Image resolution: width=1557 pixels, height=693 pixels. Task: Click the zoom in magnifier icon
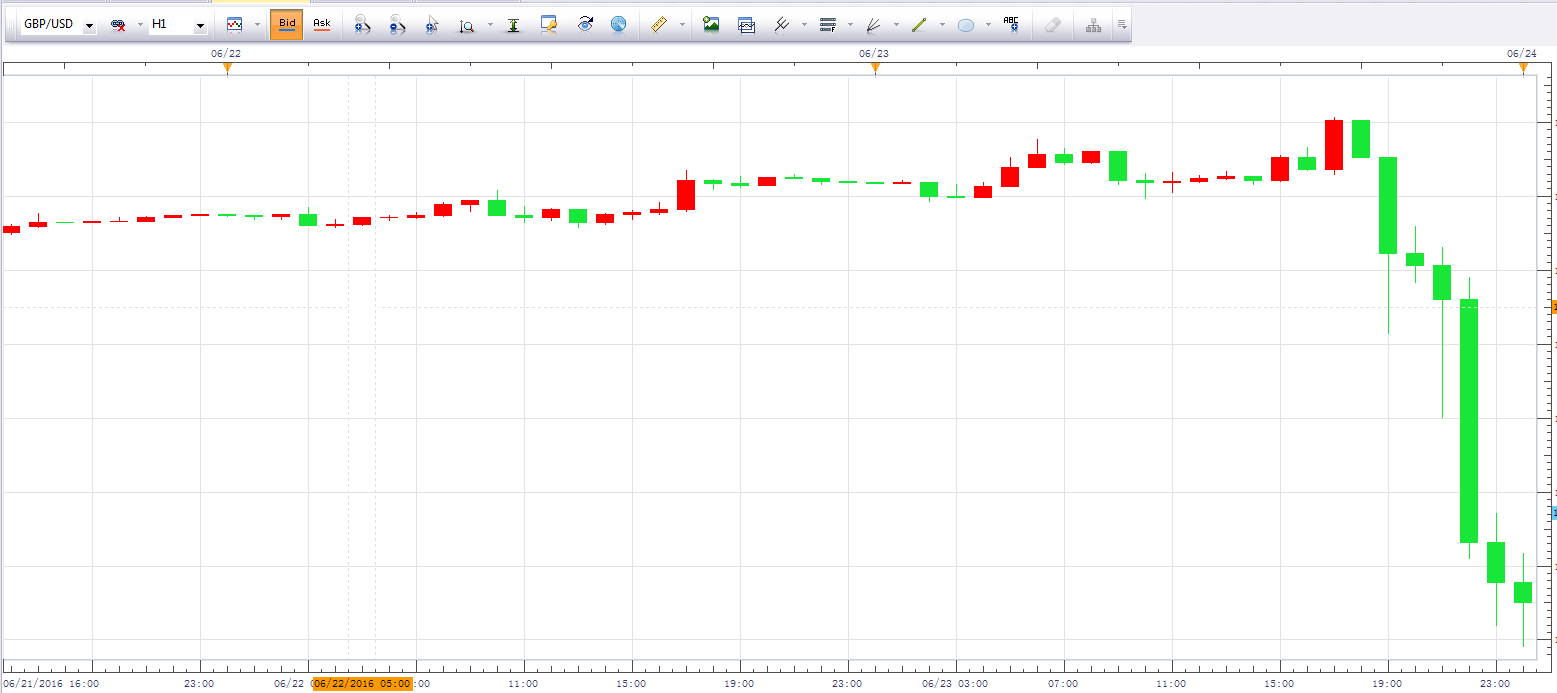(x=362, y=25)
